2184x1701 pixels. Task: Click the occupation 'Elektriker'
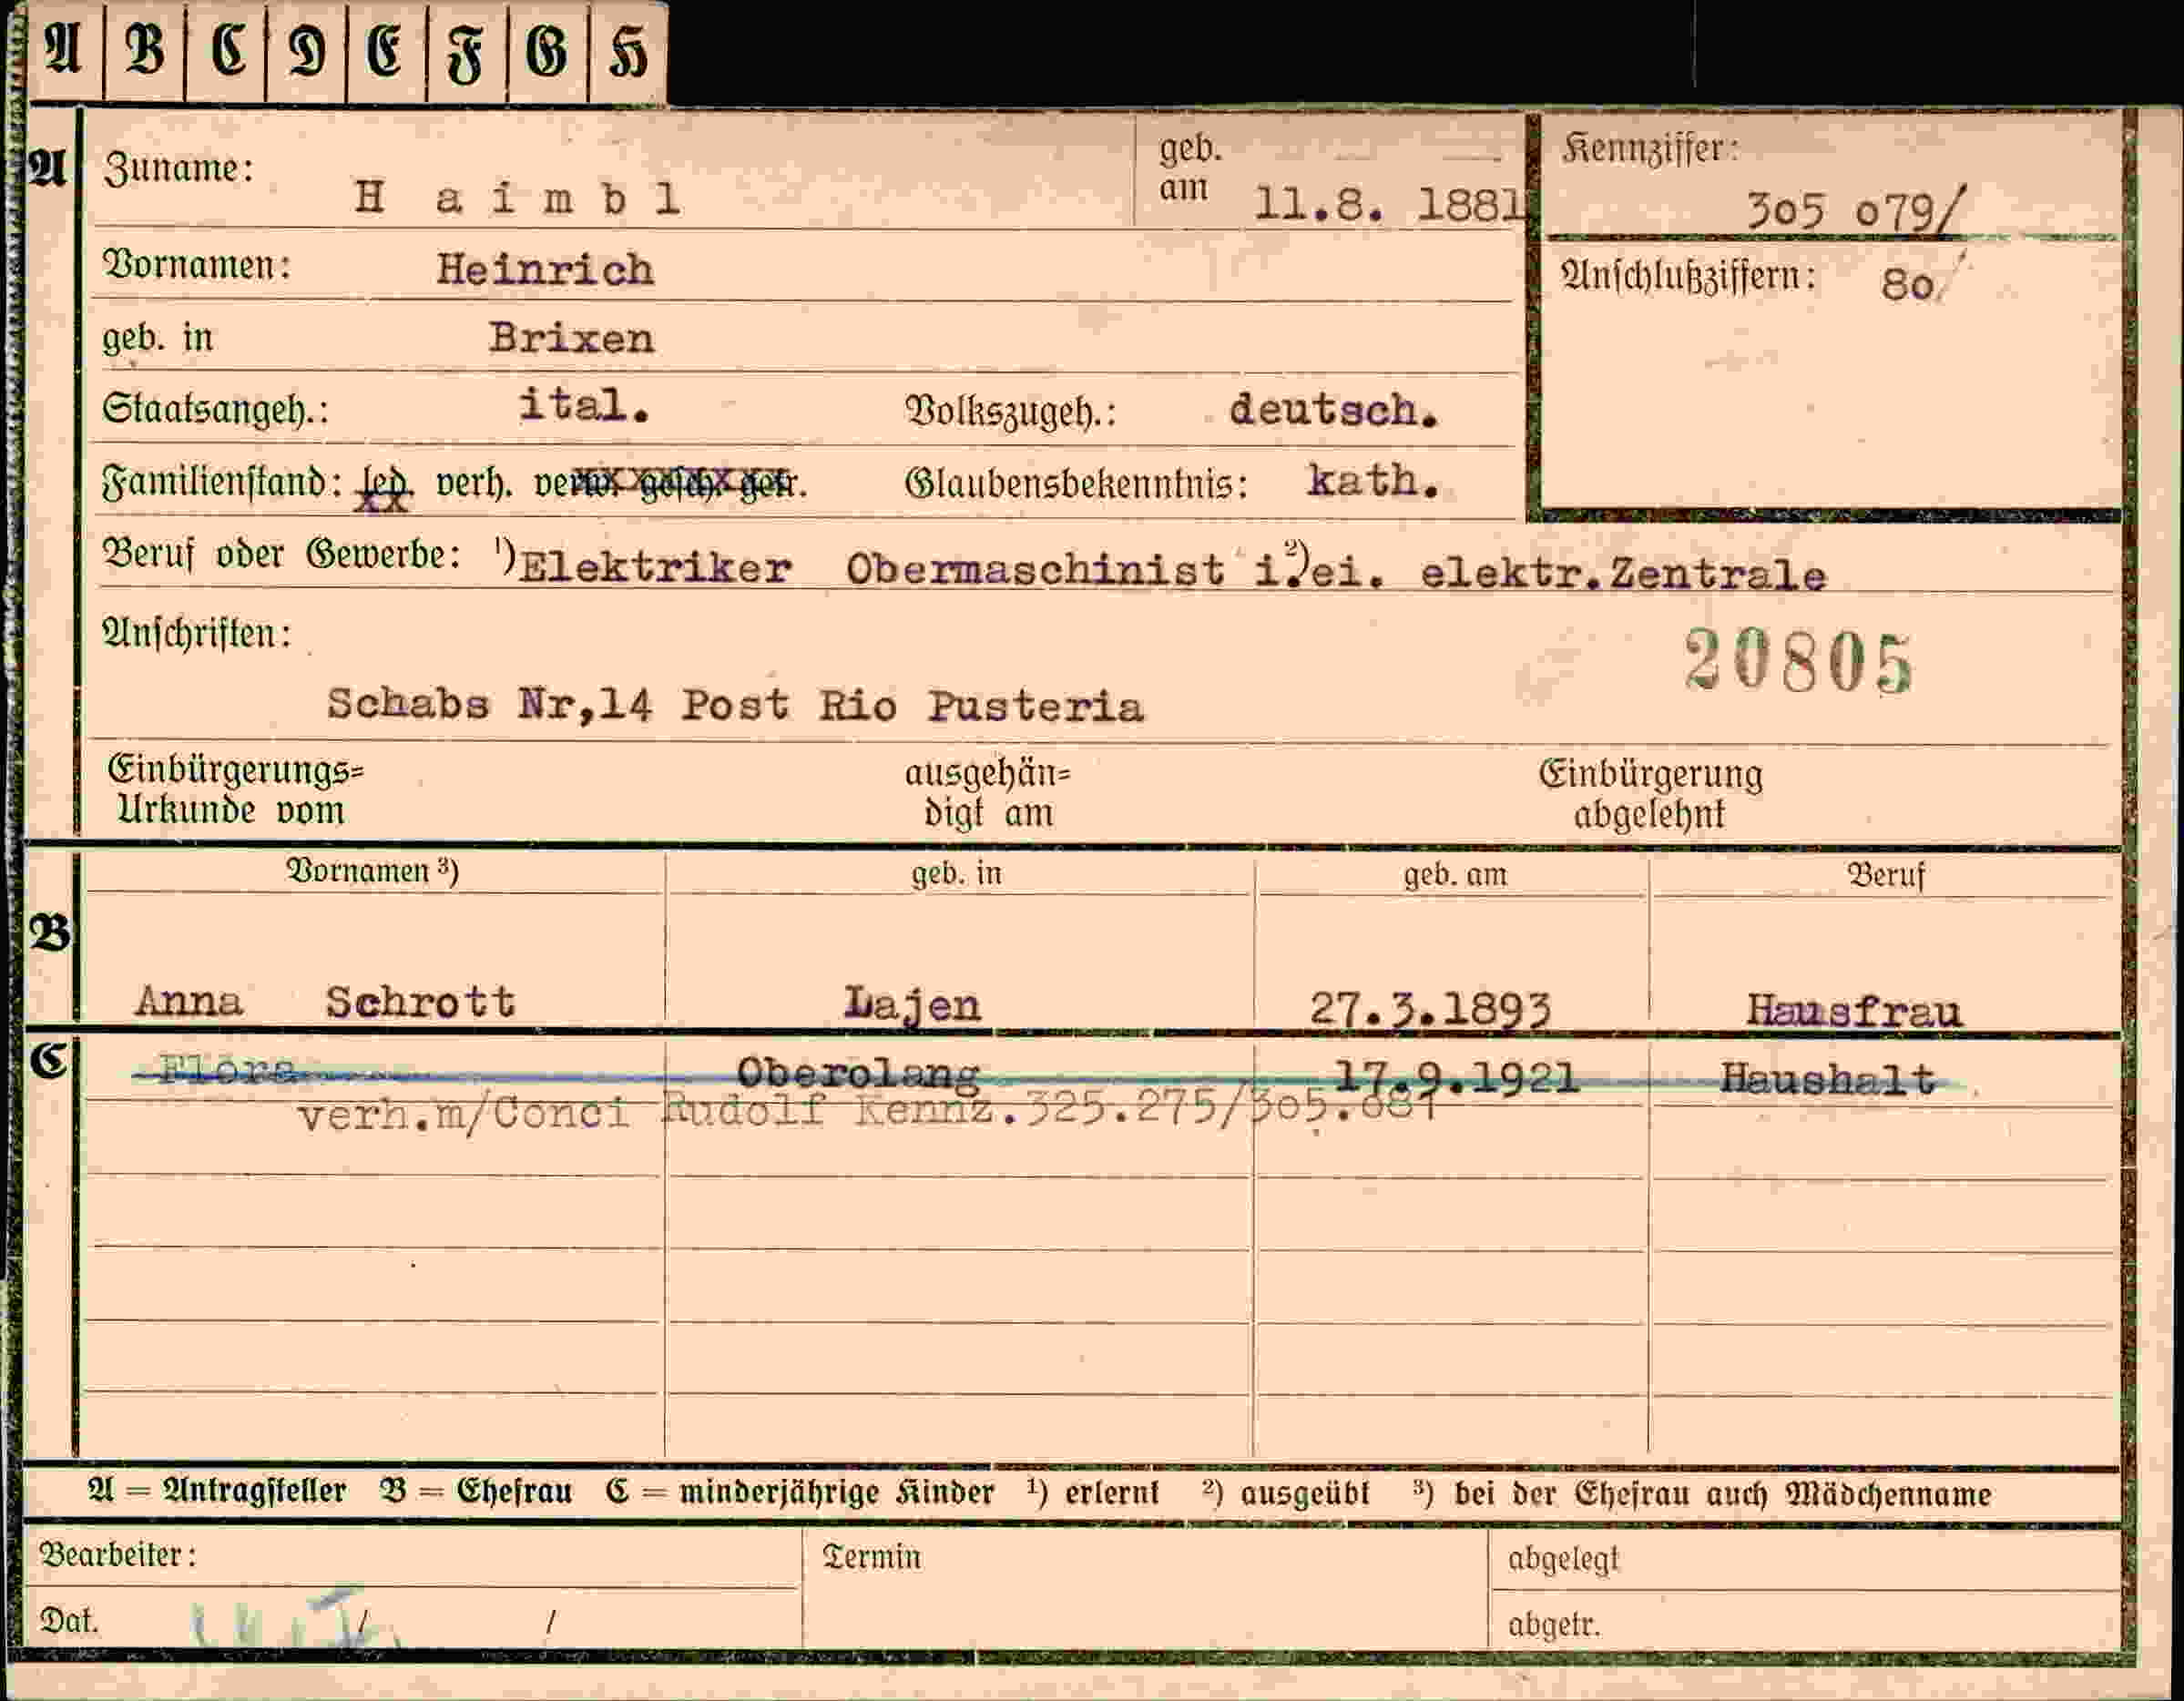[x=656, y=568]
